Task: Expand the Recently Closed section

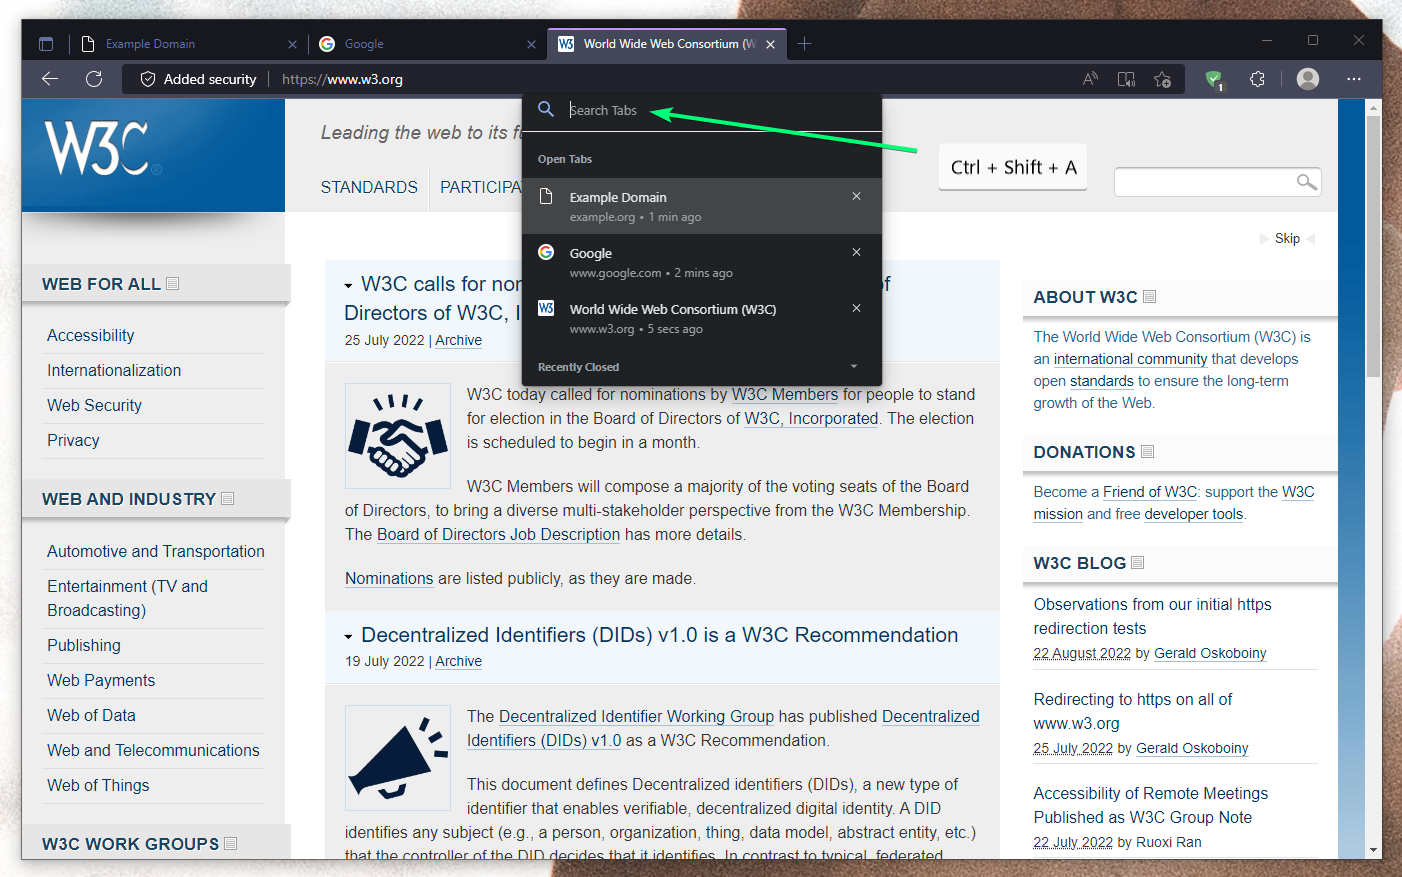Action: [853, 367]
